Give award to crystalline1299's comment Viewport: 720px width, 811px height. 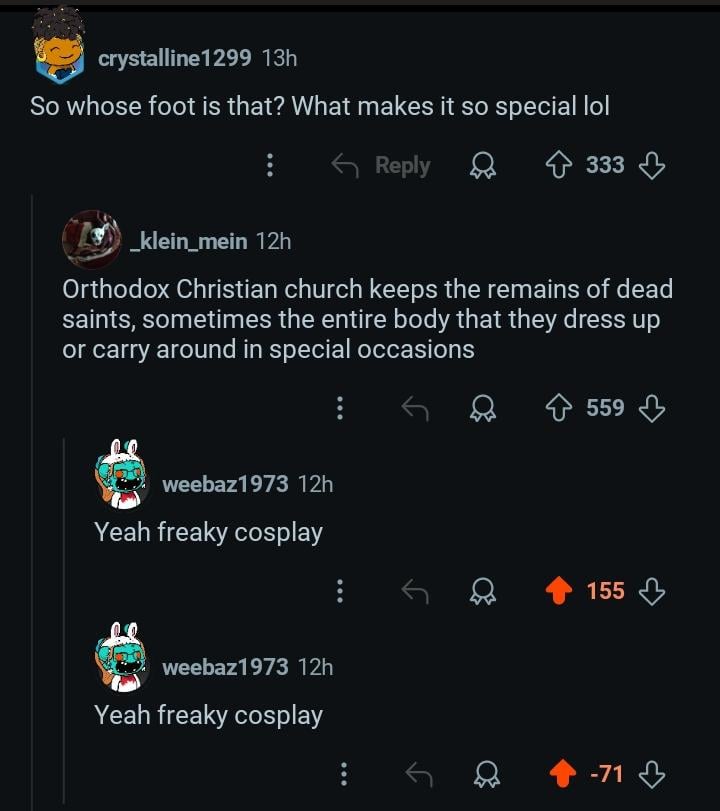click(484, 165)
